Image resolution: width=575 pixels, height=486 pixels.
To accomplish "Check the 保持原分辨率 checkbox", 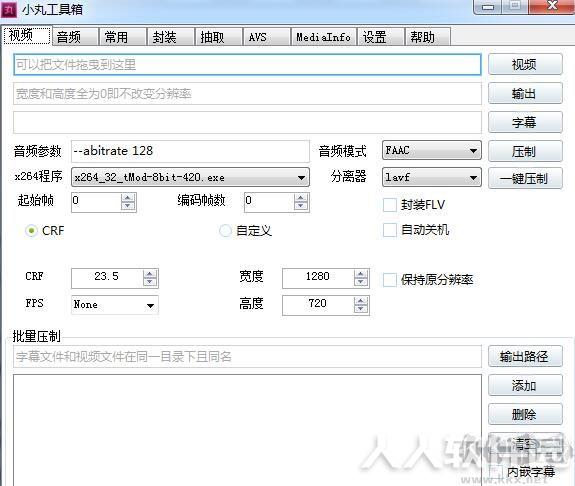I will click(389, 280).
